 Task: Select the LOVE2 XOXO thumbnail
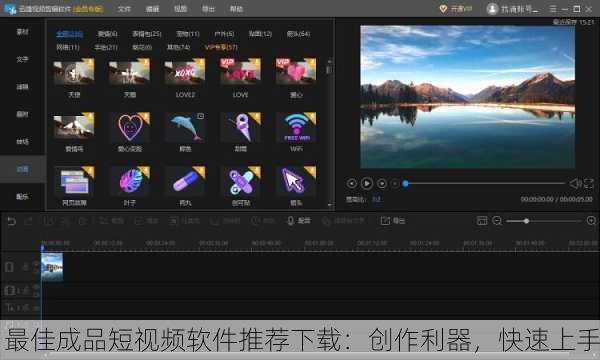pyautogui.click(x=185, y=72)
